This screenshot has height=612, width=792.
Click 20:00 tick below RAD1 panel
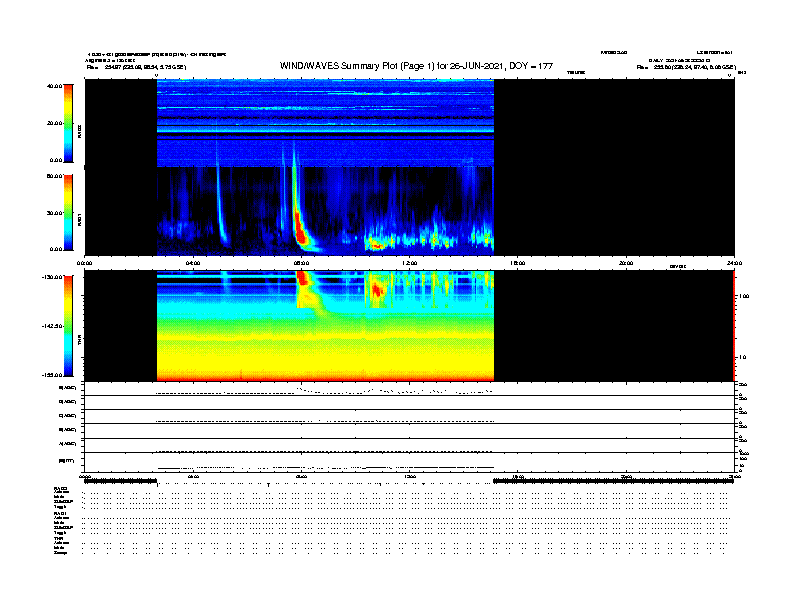pos(626,263)
